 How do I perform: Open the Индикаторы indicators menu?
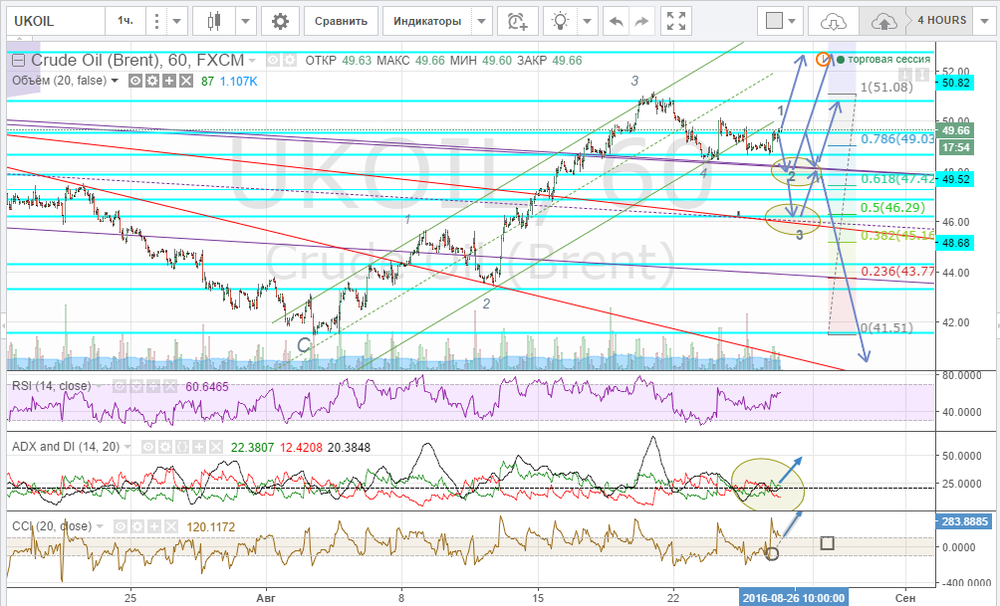[x=427, y=21]
